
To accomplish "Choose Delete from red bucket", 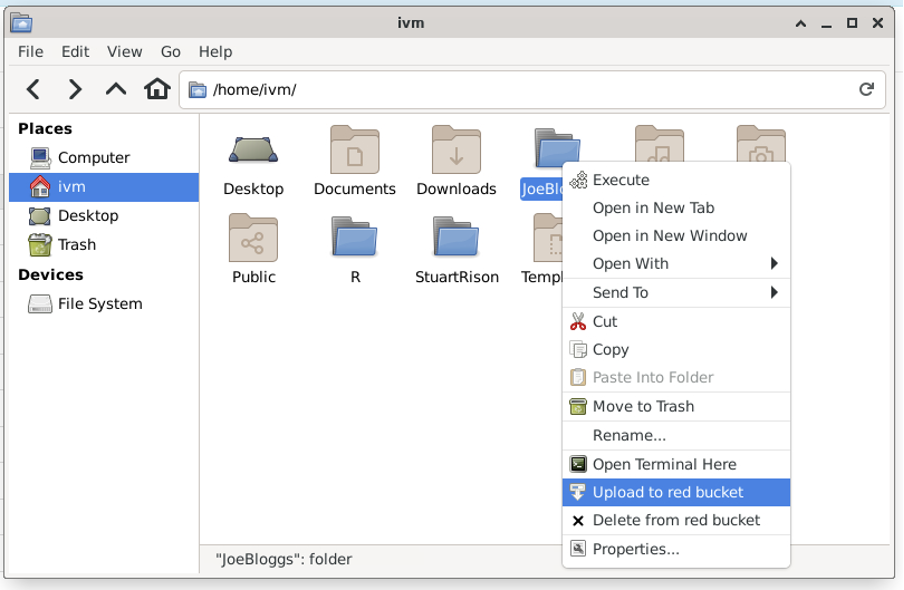I will [x=676, y=520].
